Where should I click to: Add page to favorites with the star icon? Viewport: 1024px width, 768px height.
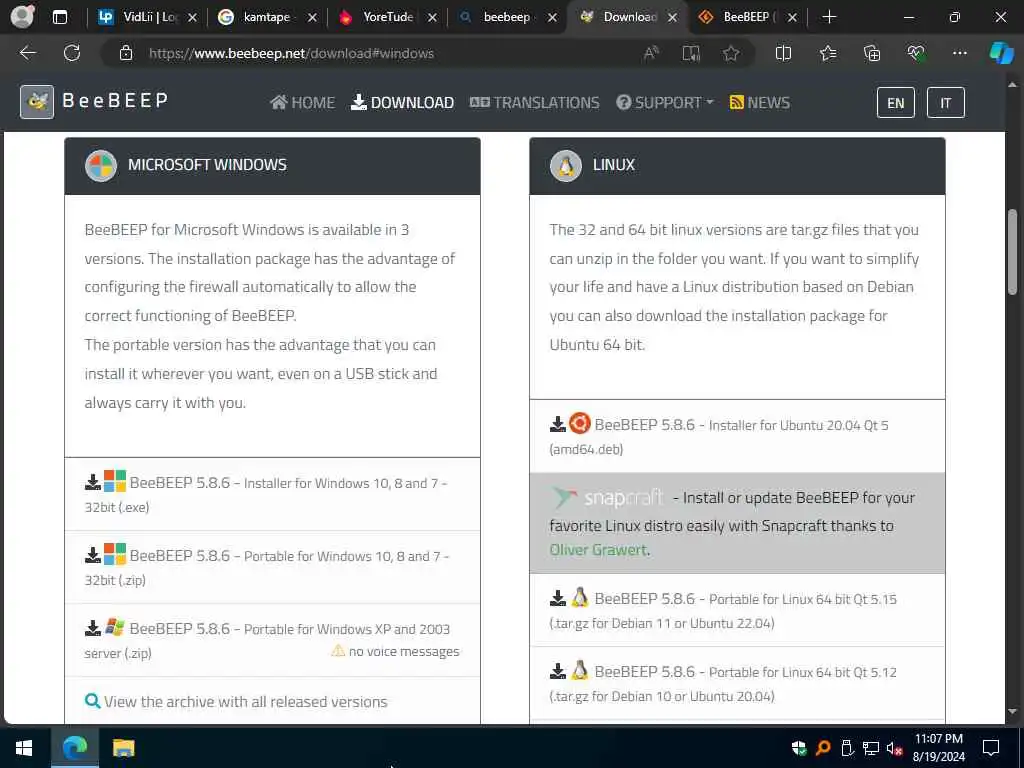click(x=731, y=53)
